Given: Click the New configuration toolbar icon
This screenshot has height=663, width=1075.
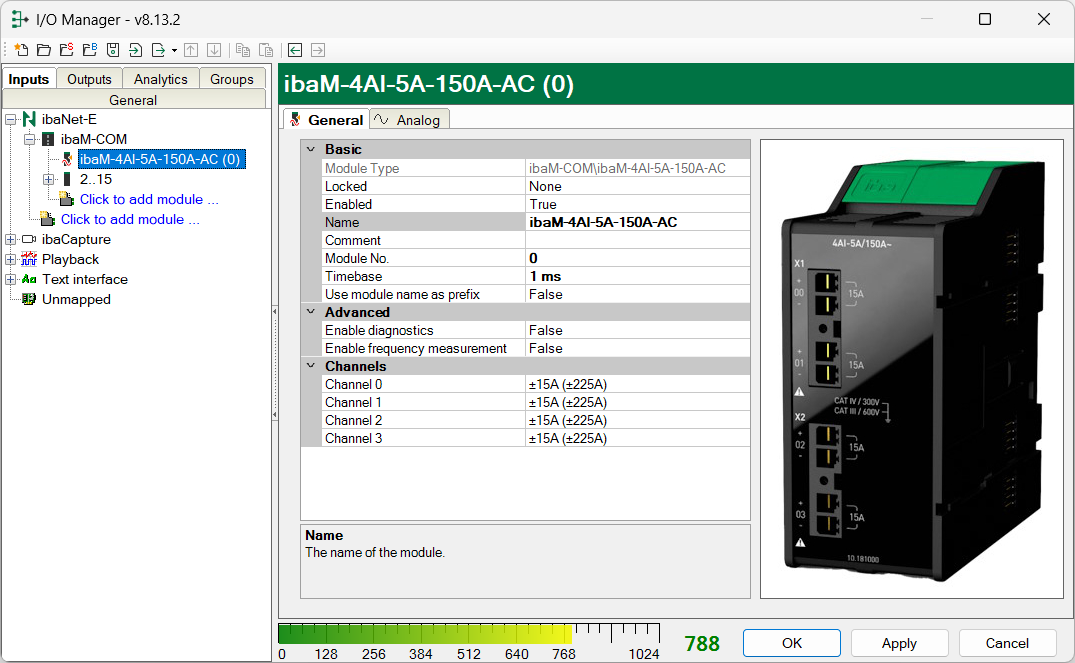Looking at the screenshot, I should (21, 50).
